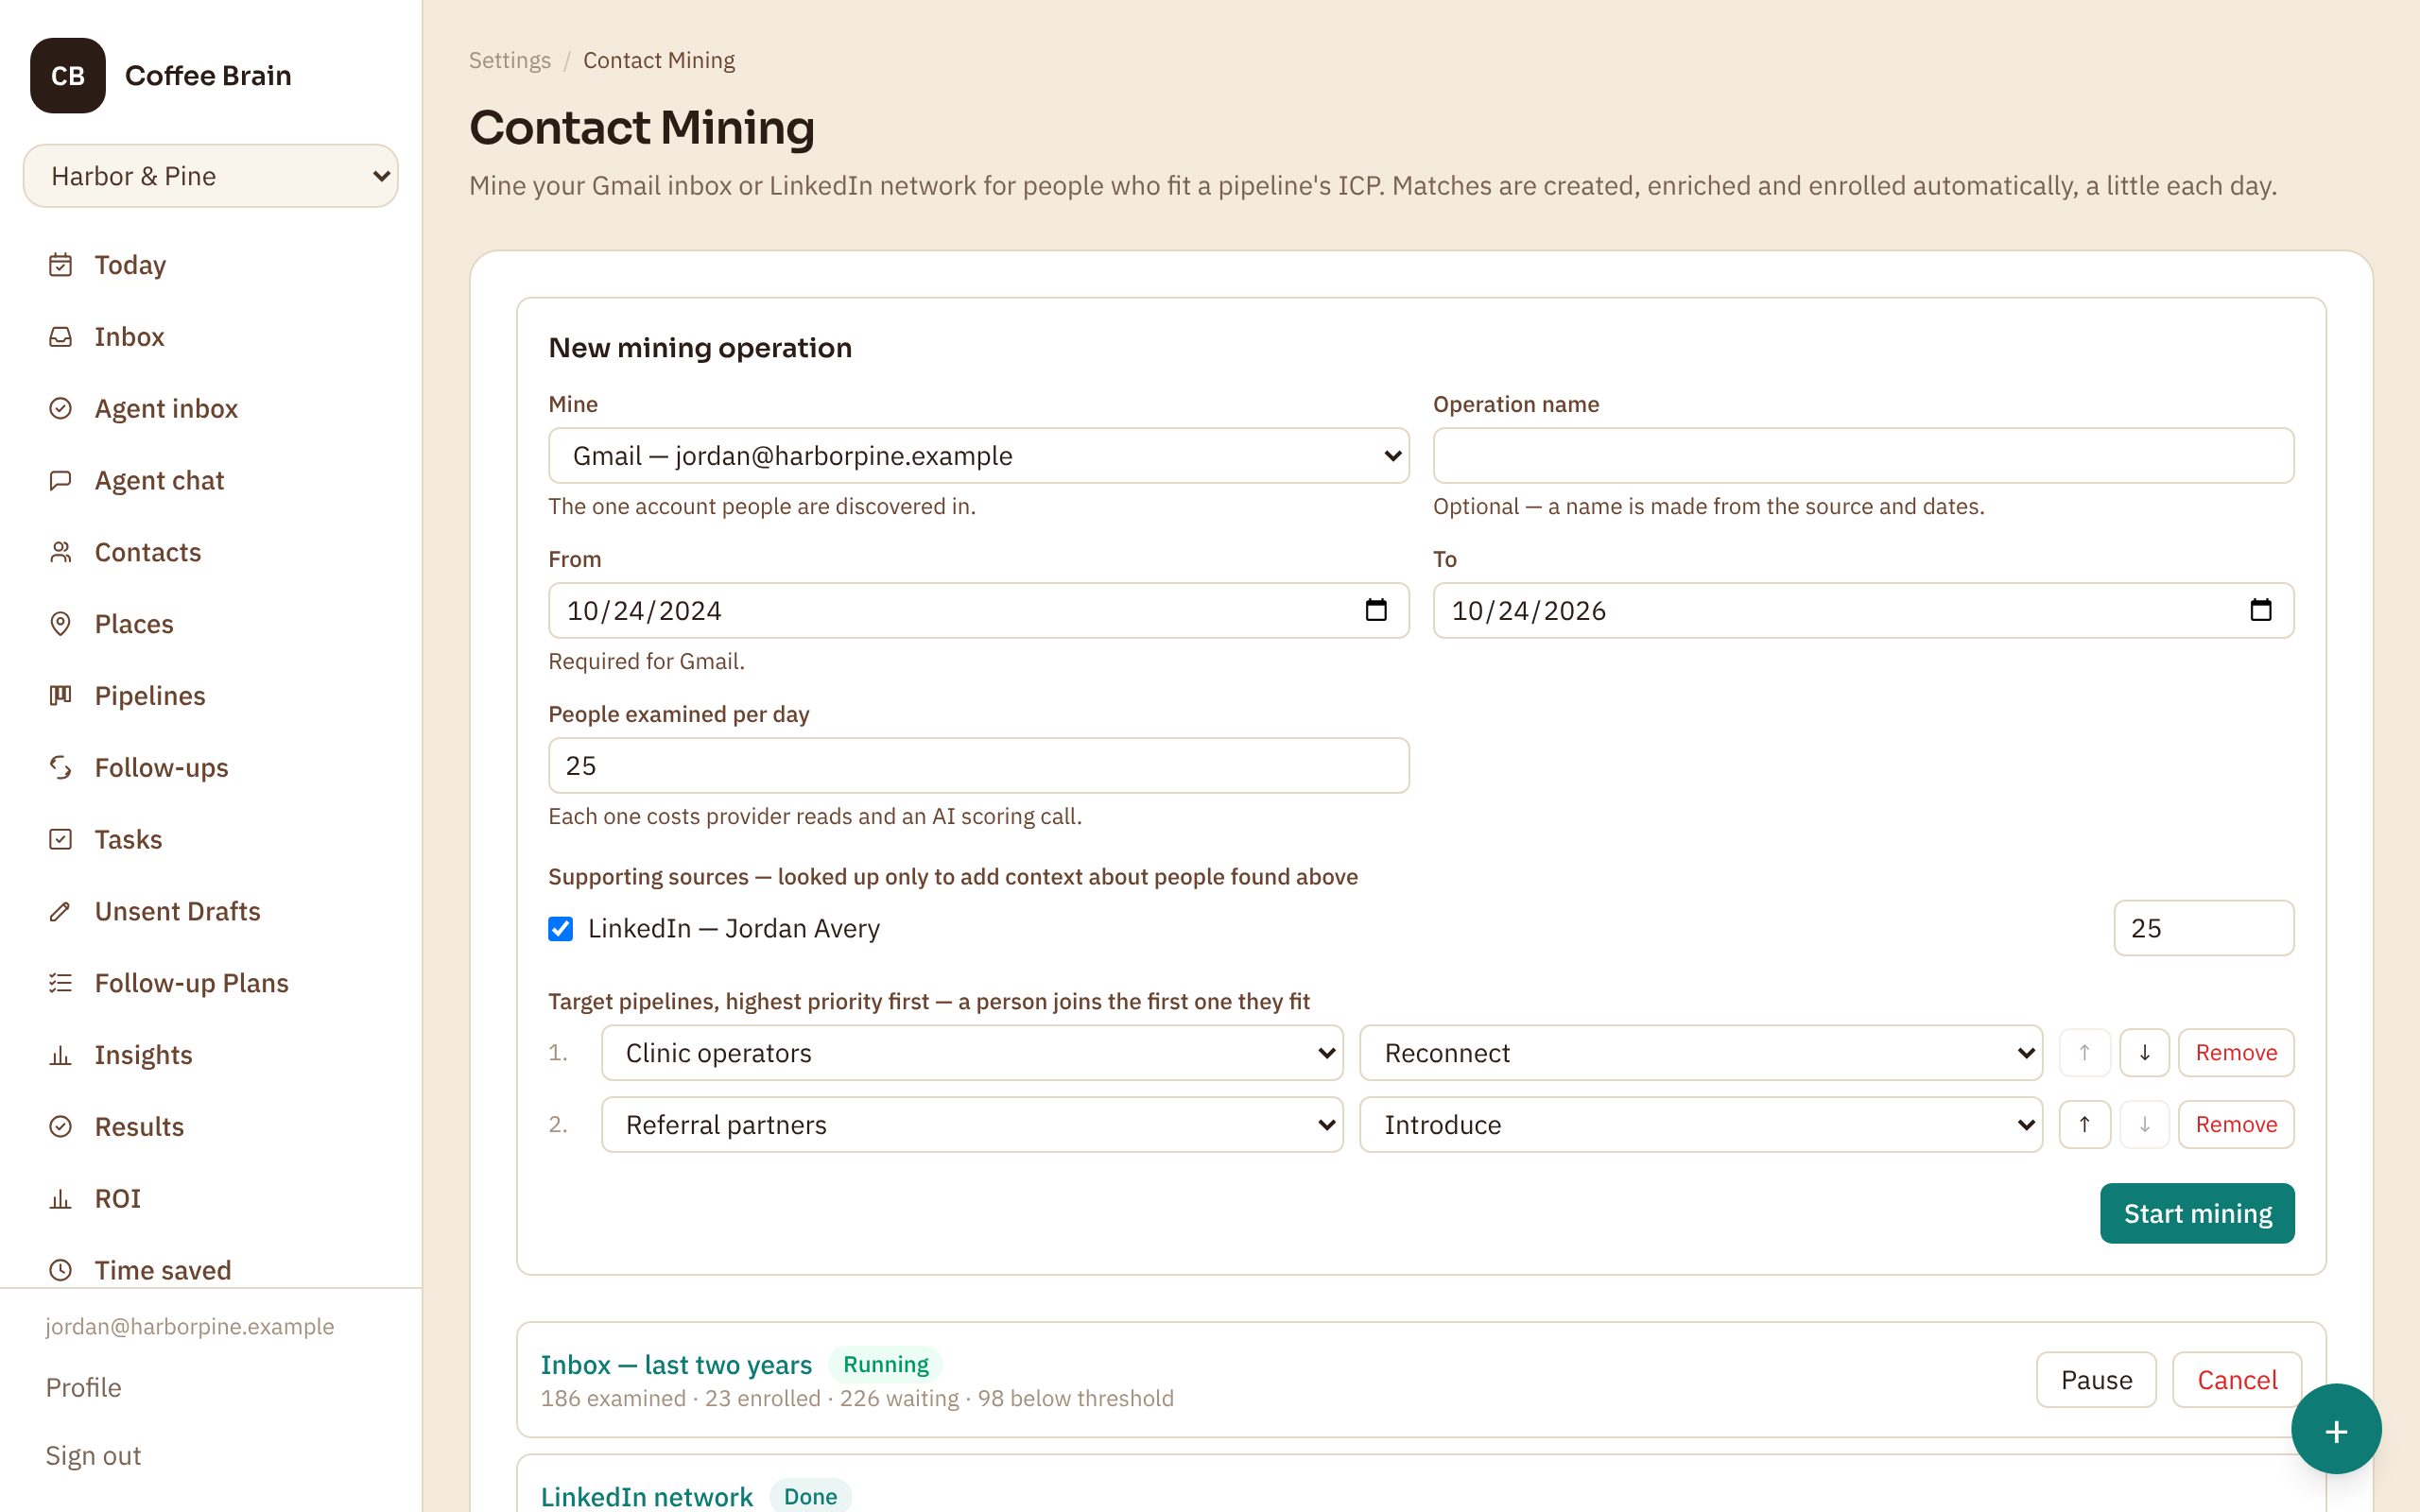Viewport: 2420px width, 1512px height.
Task: Open Follow-ups via the cycle icon
Action: click(x=60, y=768)
